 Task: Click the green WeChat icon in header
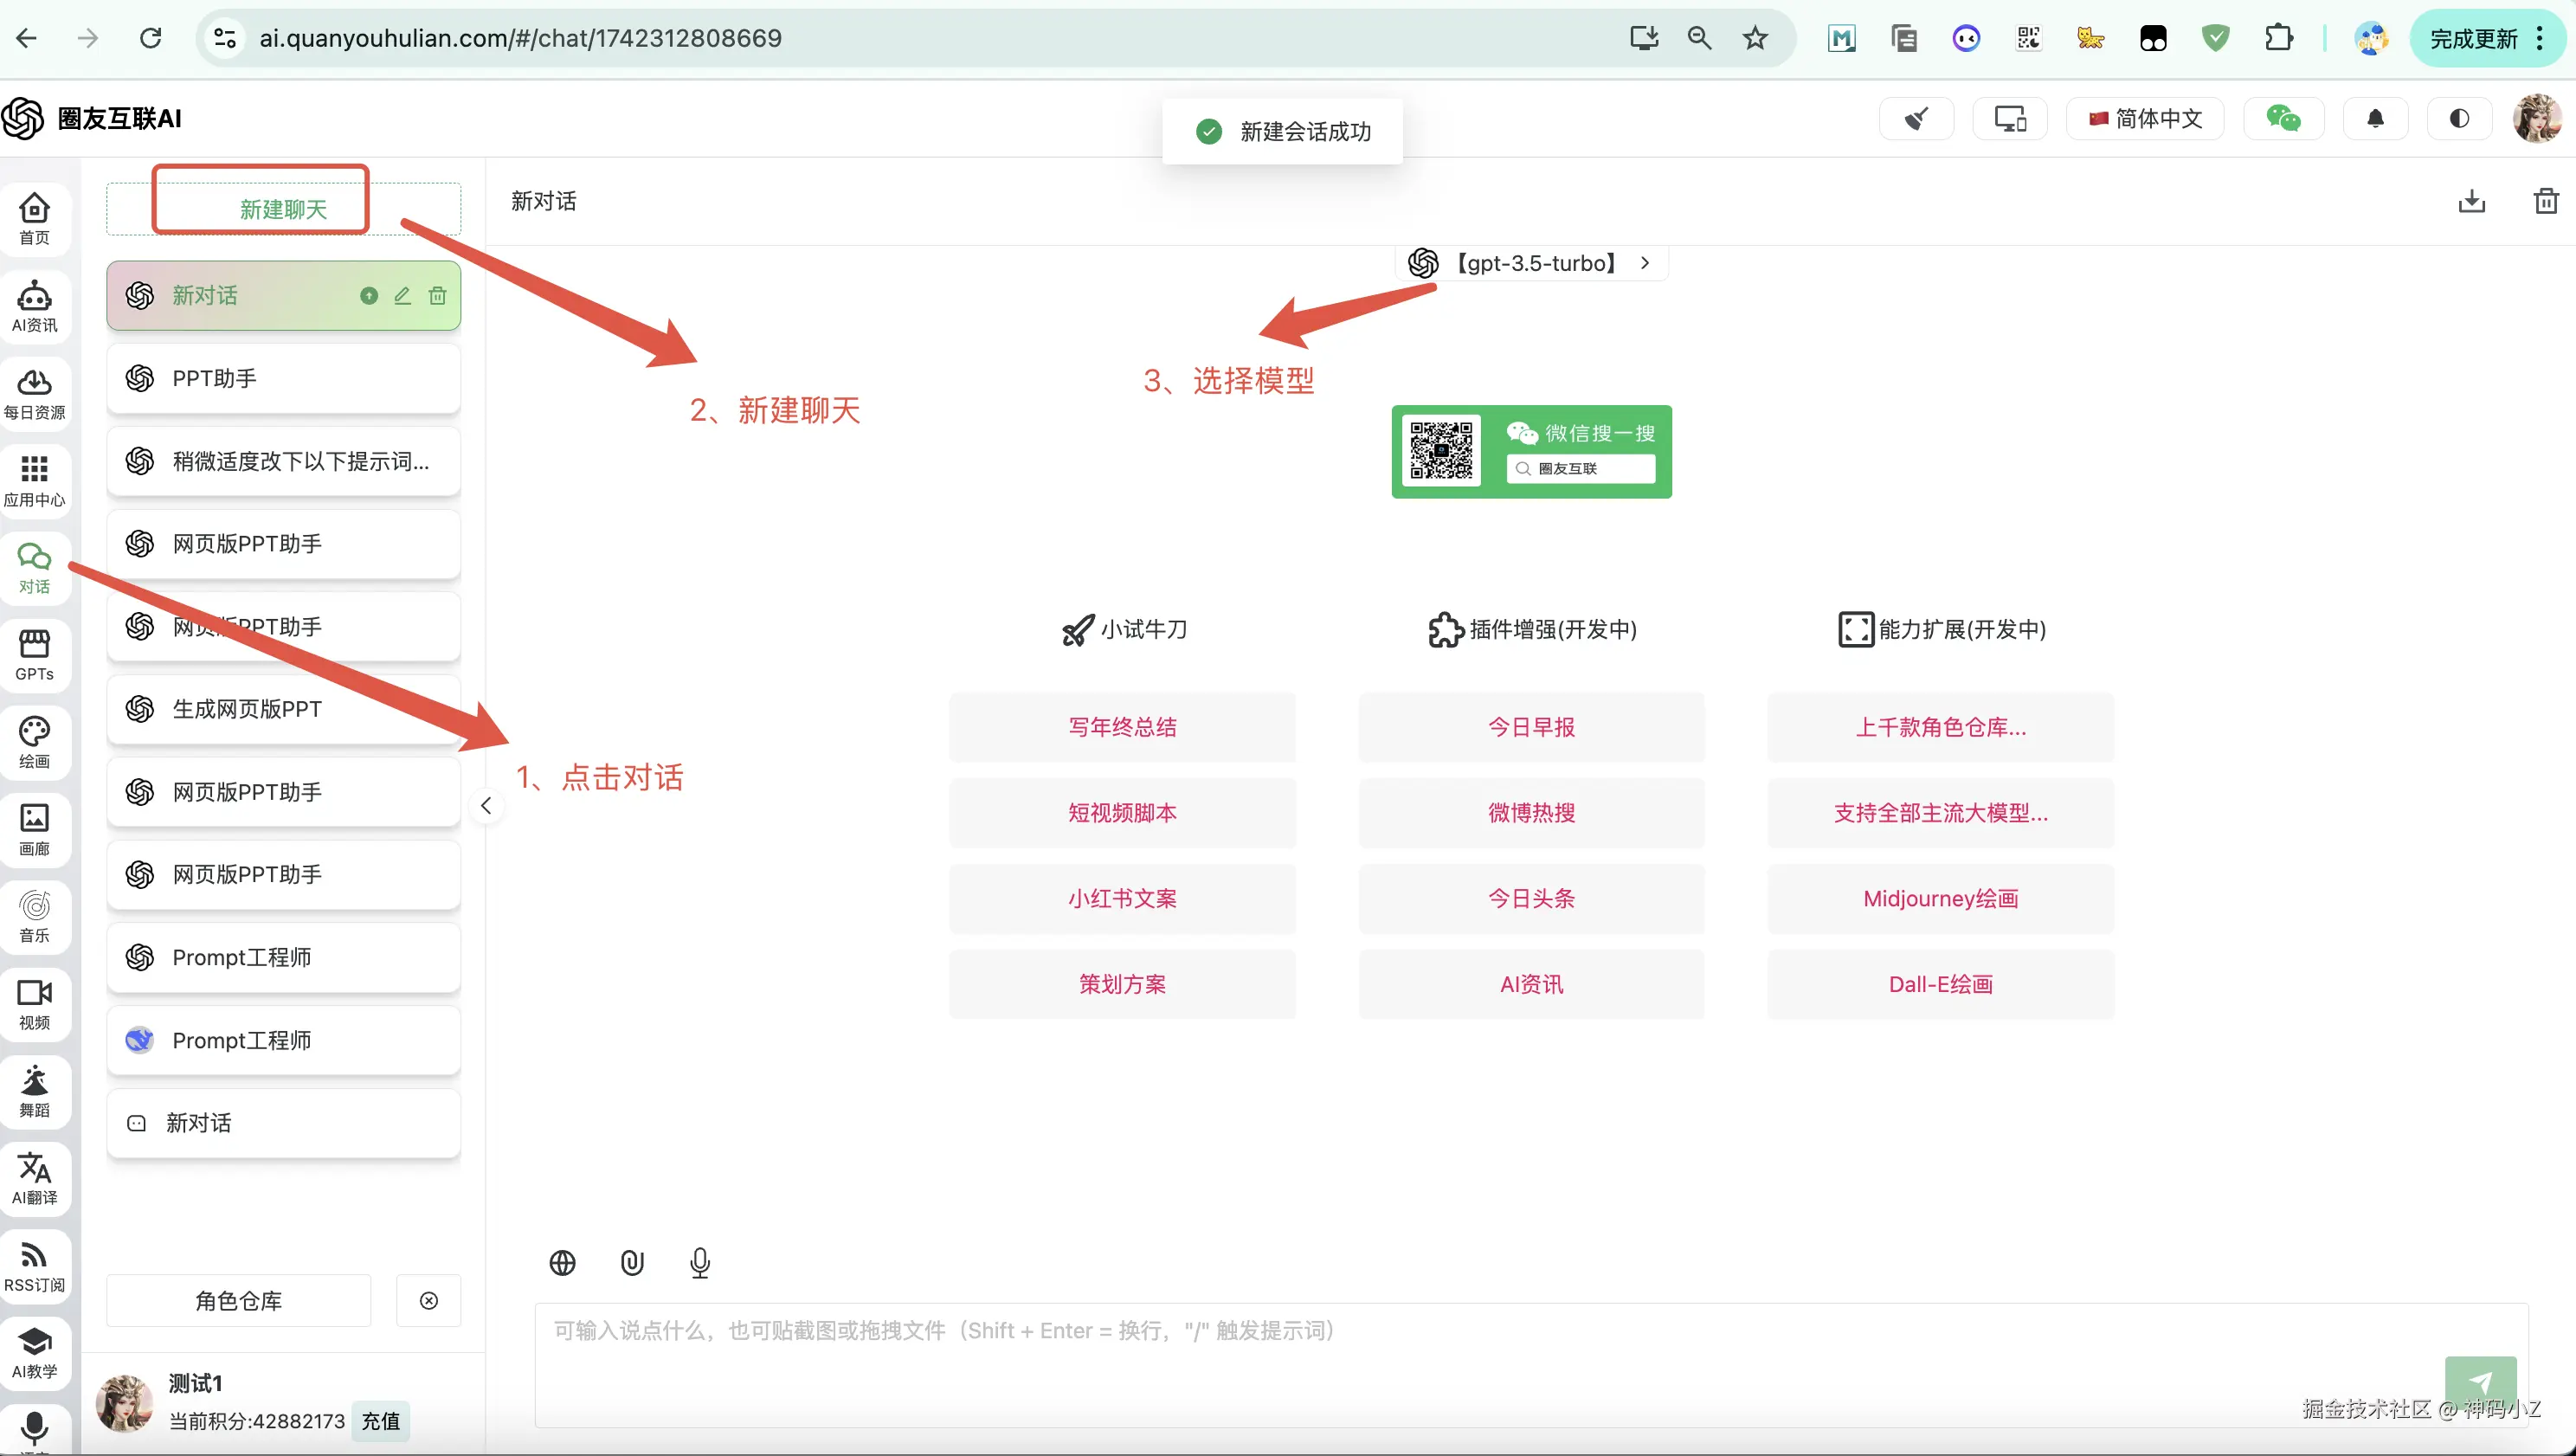tap(2283, 119)
